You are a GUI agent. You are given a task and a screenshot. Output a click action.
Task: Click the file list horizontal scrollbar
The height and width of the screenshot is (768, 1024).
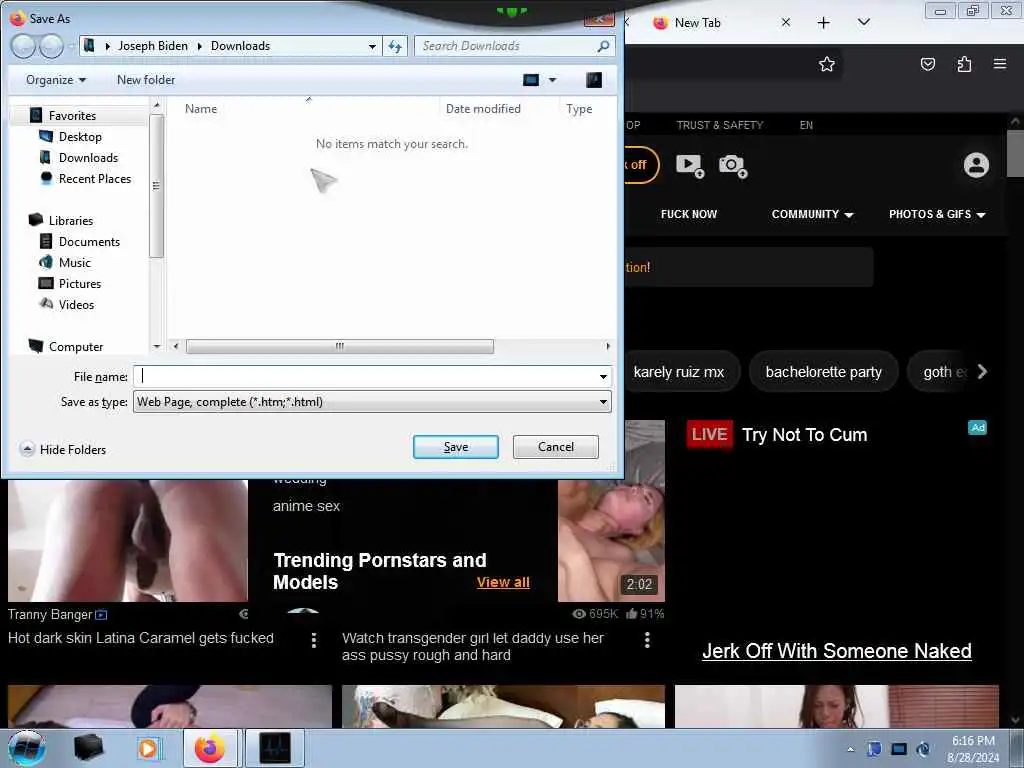pyautogui.click(x=340, y=346)
